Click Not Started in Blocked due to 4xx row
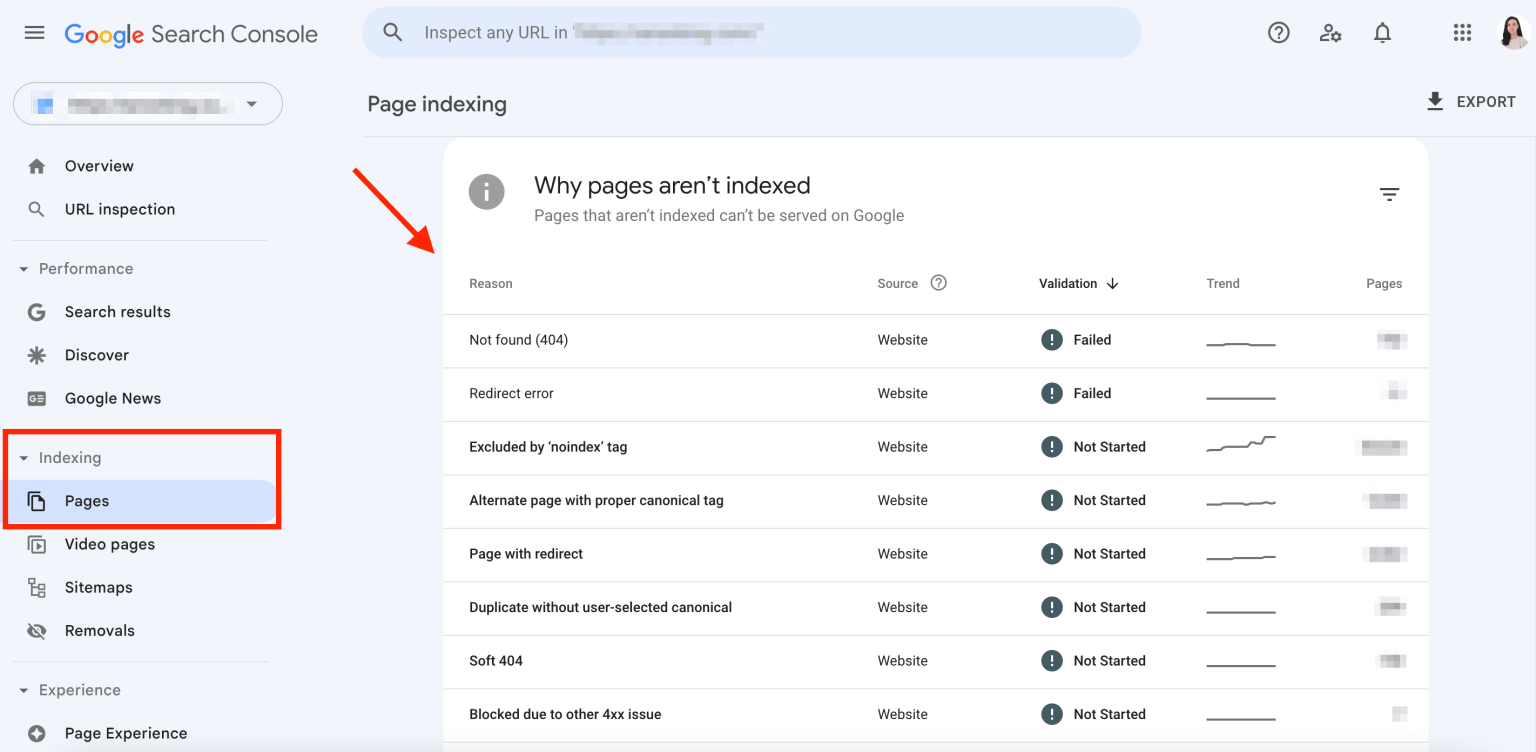Viewport: 1536px width, 752px height. [1110, 714]
